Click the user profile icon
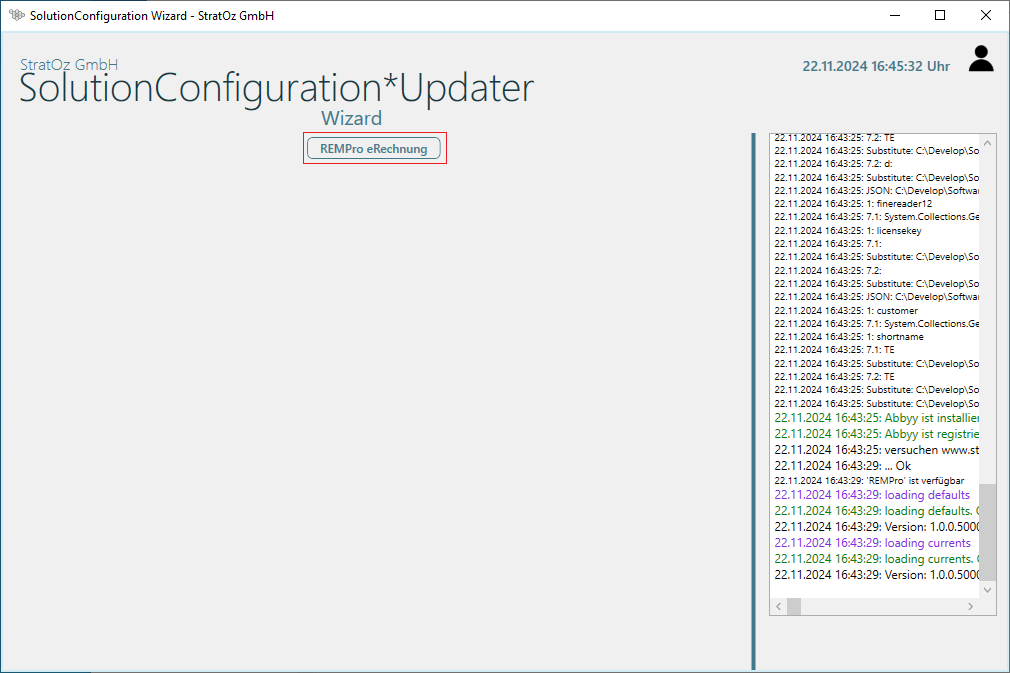The height and width of the screenshot is (673, 1010). point(981,59)
